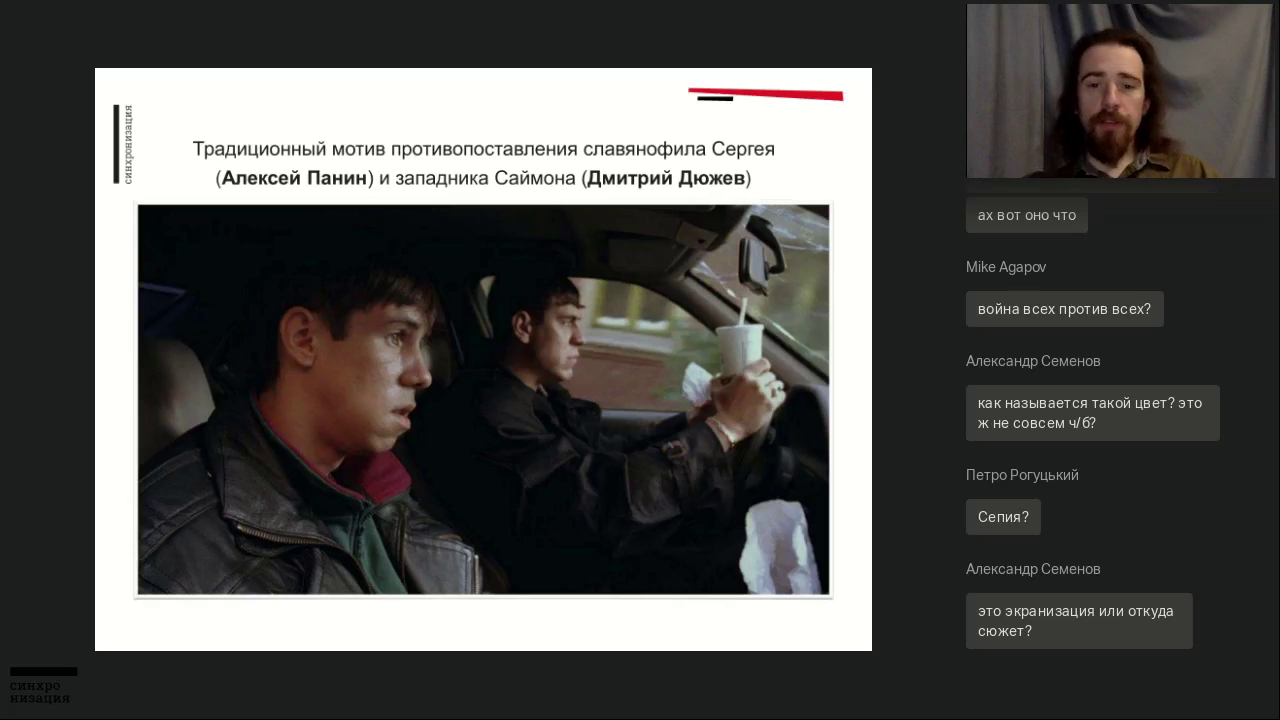
Task: Select the bold «Алексей Панин» text
Action: 294,178
